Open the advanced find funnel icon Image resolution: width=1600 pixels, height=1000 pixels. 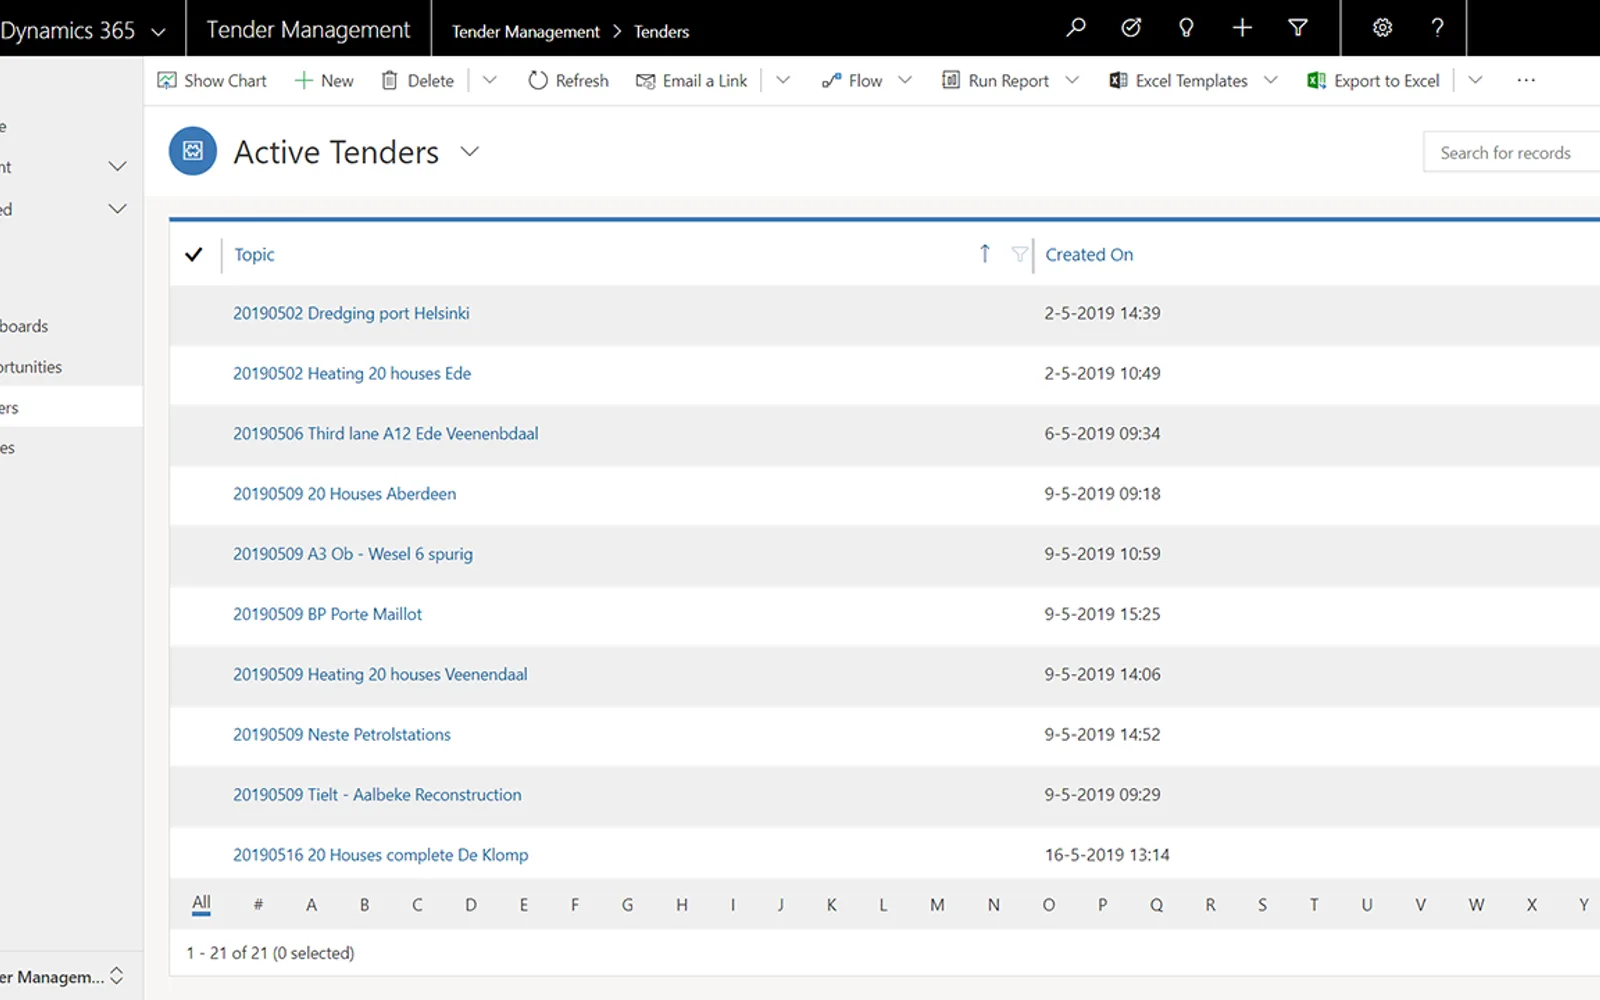(1298, 28)
